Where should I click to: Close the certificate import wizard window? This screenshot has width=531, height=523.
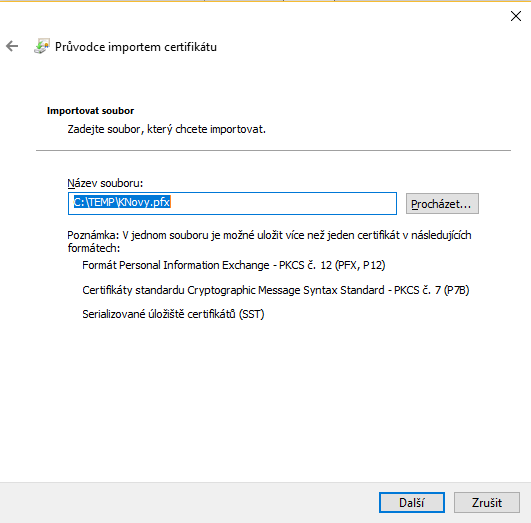tap(516, 16)
